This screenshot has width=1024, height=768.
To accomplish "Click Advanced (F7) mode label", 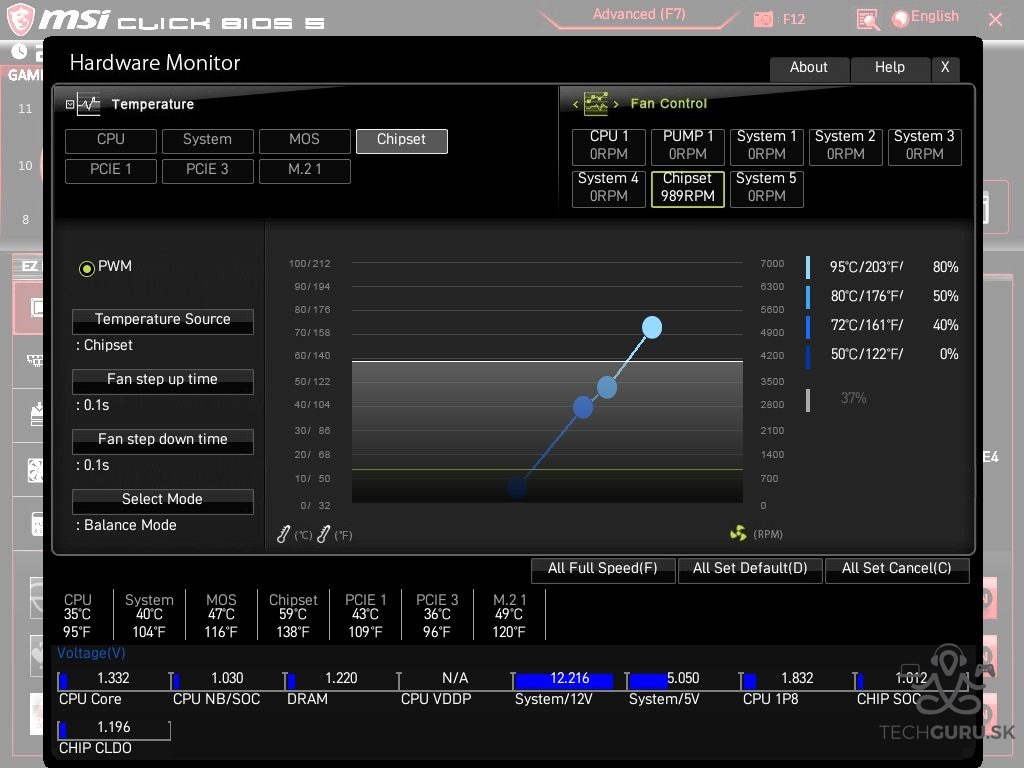I will 639,14.
